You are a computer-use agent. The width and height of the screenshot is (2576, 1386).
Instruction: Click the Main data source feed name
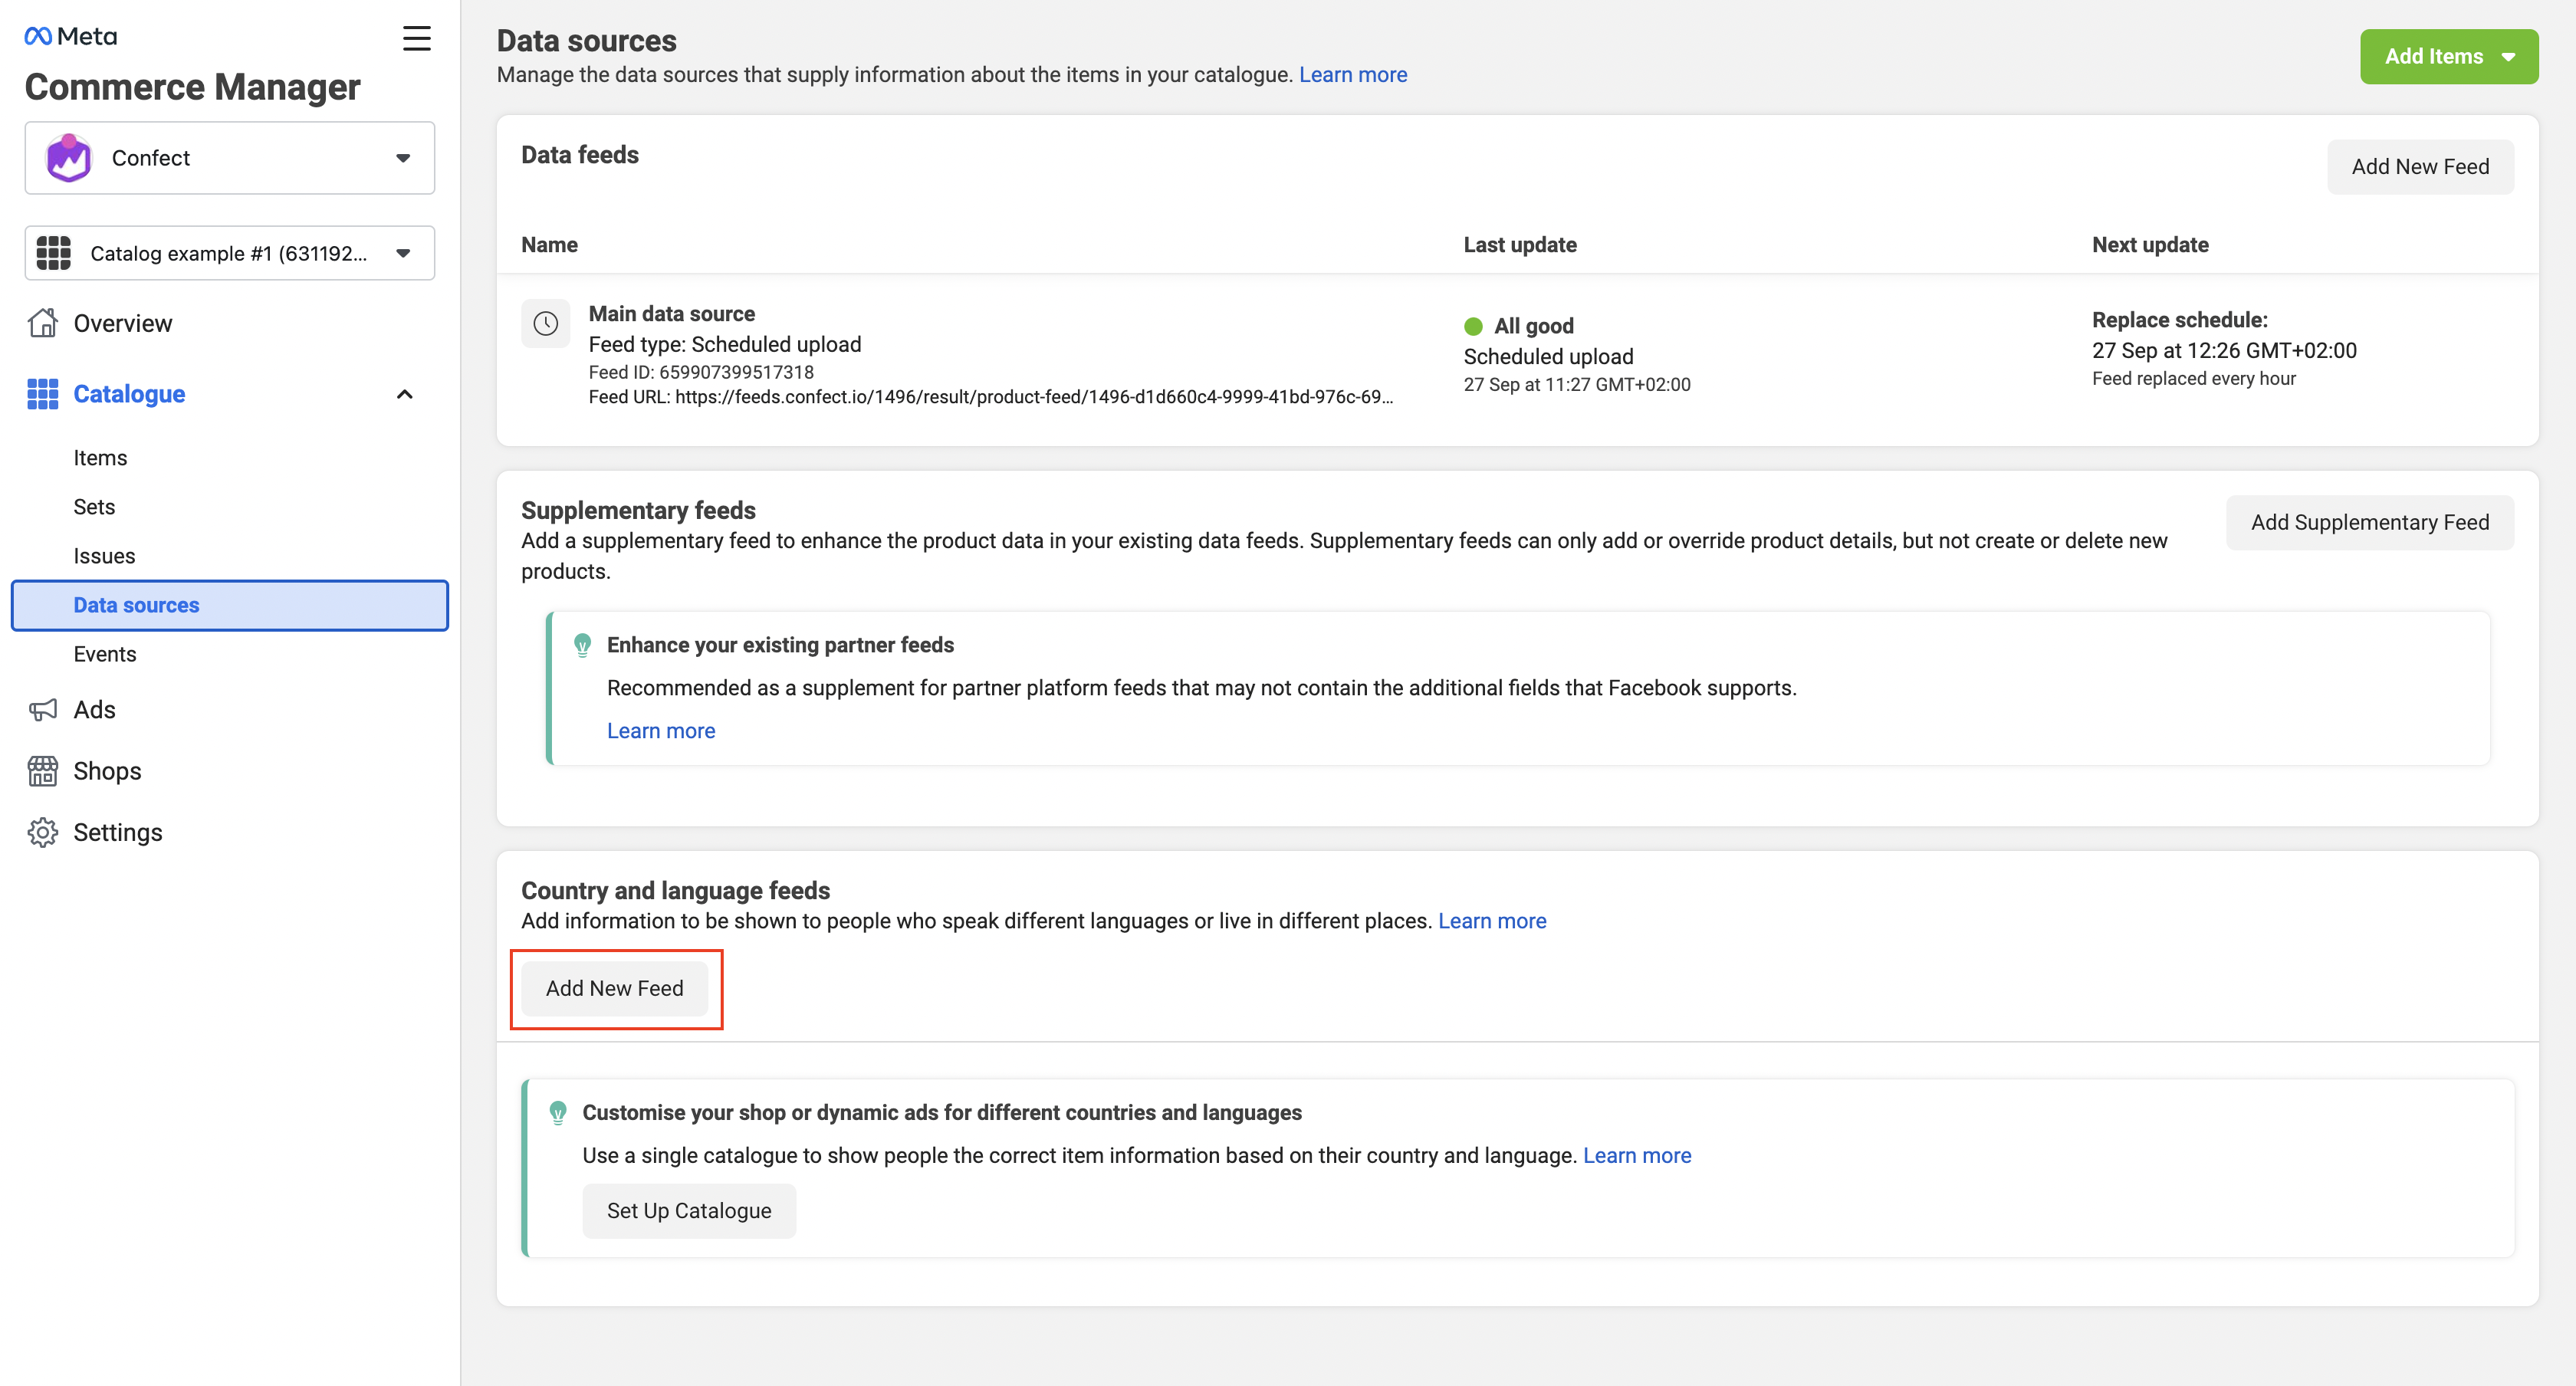tap(672, 314)
